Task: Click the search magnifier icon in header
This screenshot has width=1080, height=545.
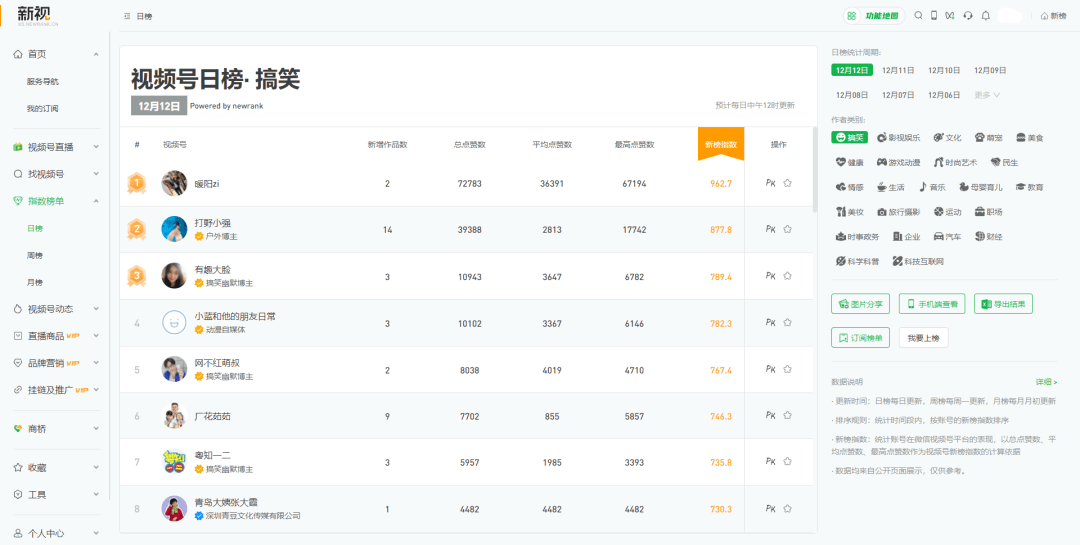Action: tap(918, 16)
